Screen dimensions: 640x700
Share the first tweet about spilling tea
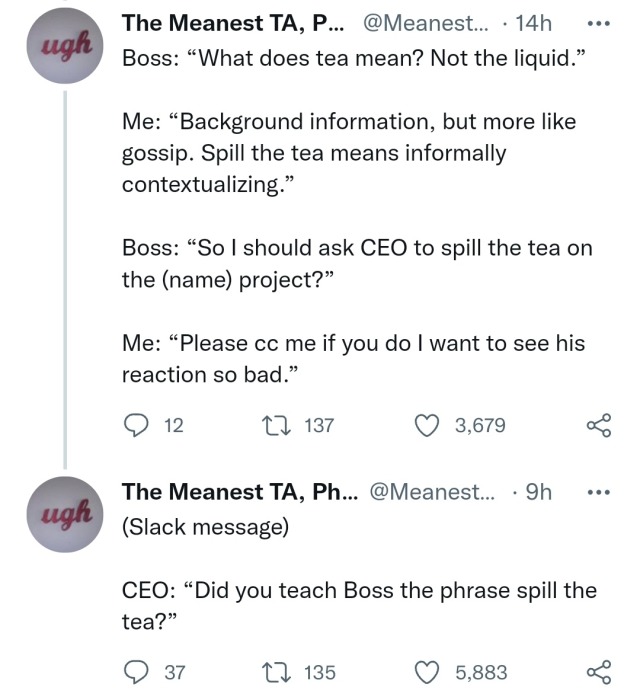click(598, 425)
